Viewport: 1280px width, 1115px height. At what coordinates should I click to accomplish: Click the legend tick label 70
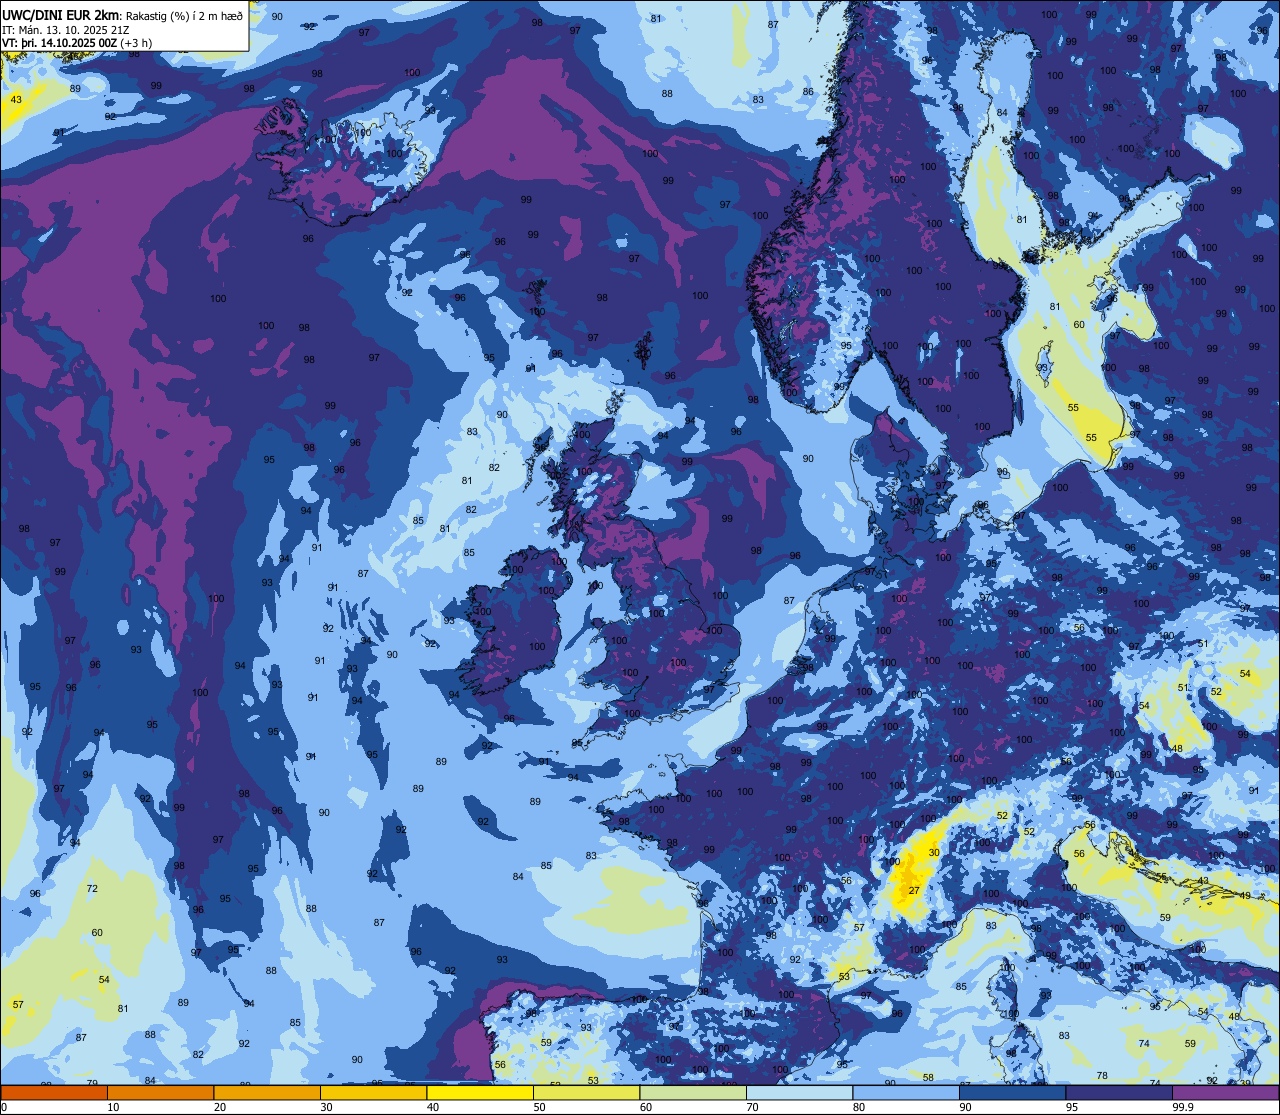click(x=752, y=1107)
